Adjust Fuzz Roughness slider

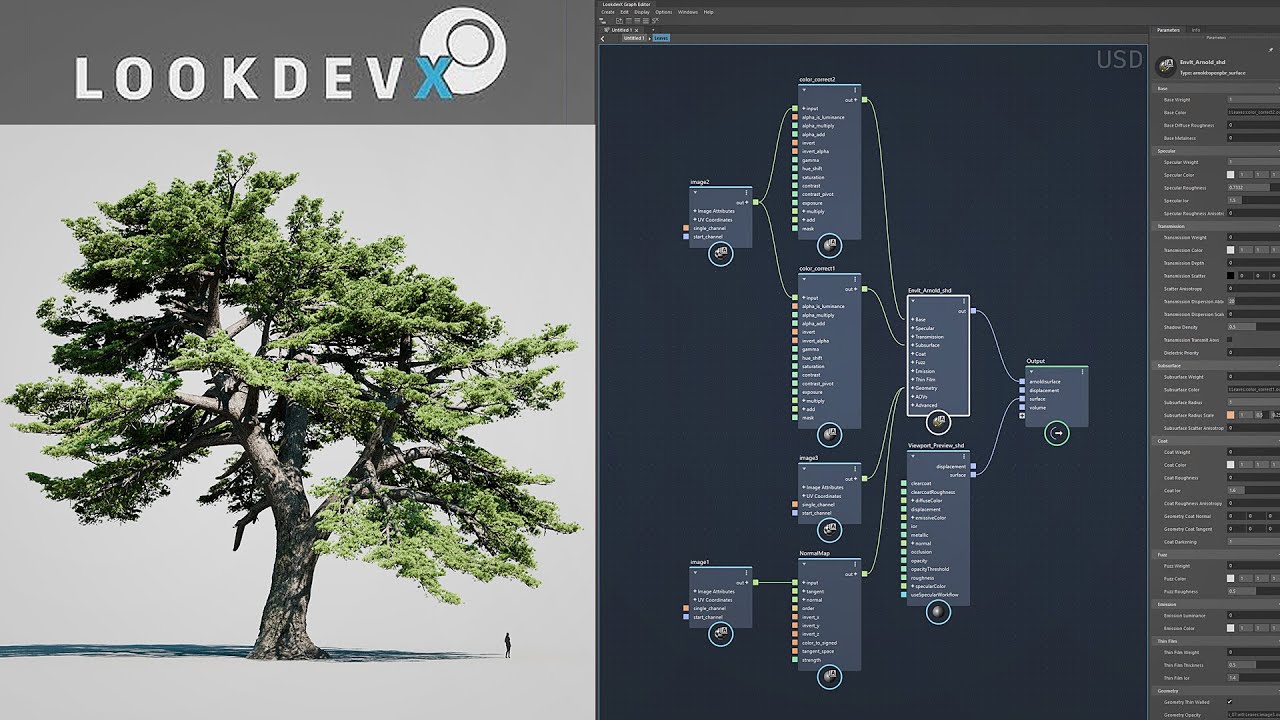point(1254,591)
